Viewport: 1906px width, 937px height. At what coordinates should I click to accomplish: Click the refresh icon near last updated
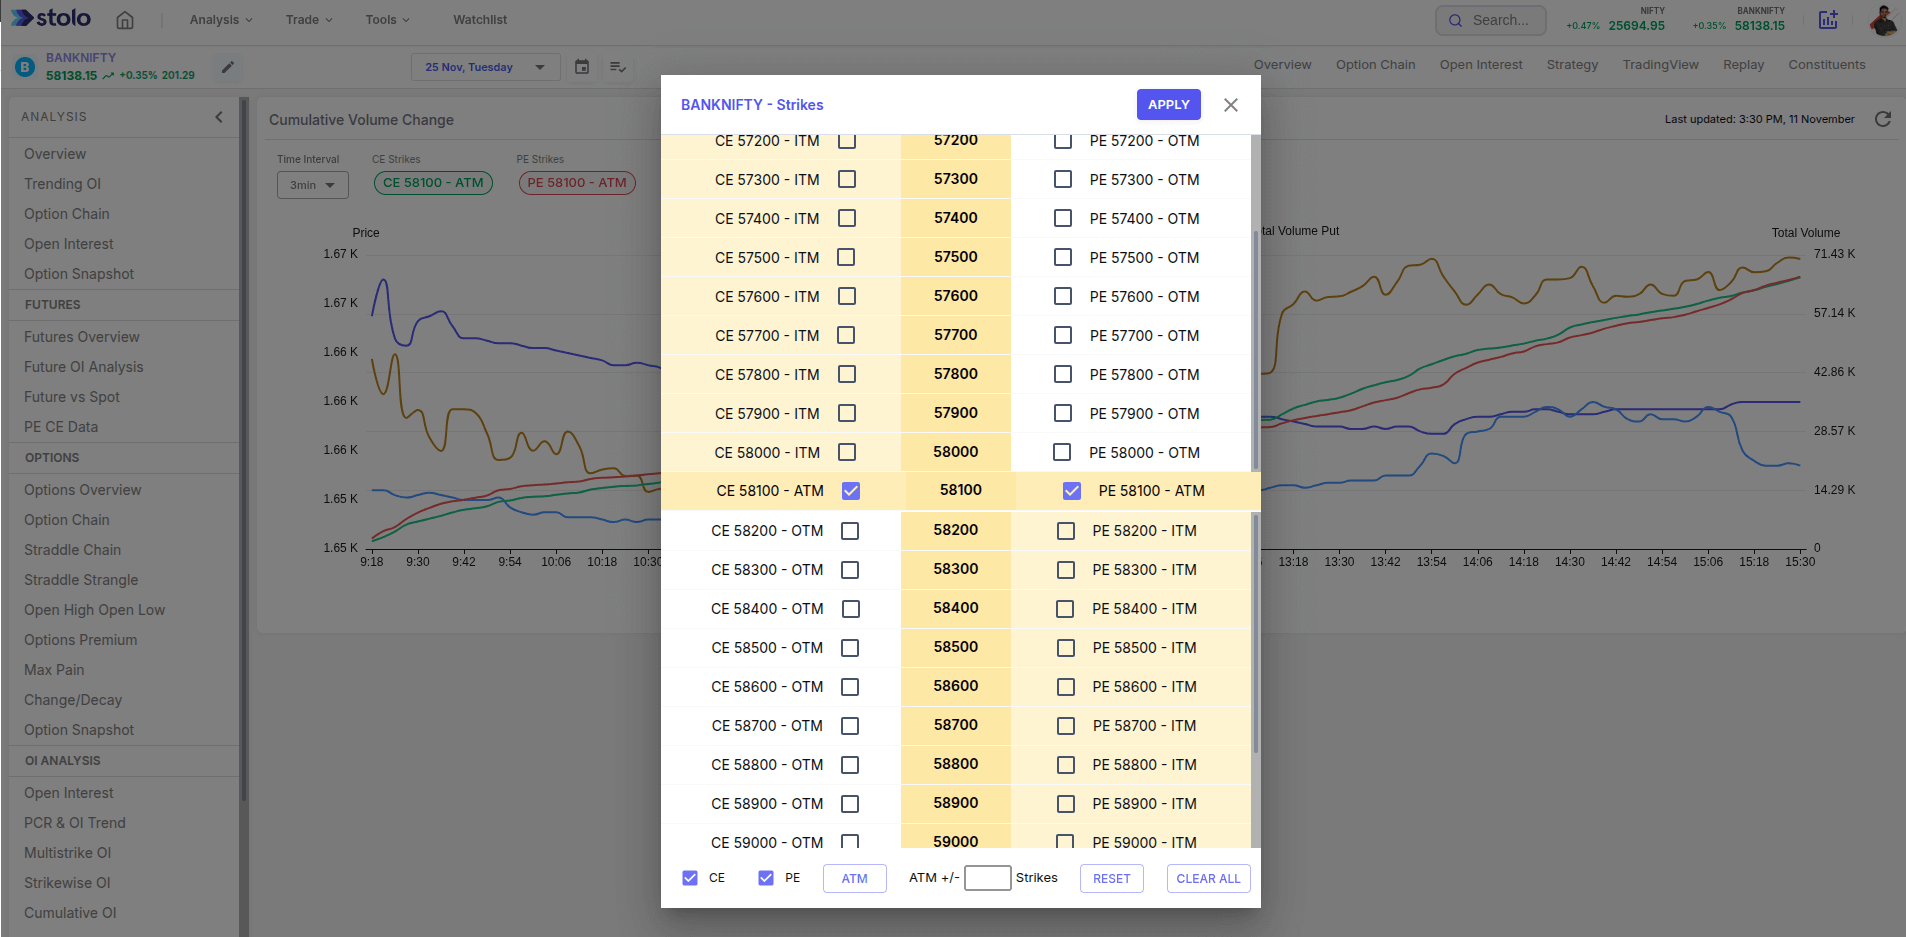click(1883, 119)
